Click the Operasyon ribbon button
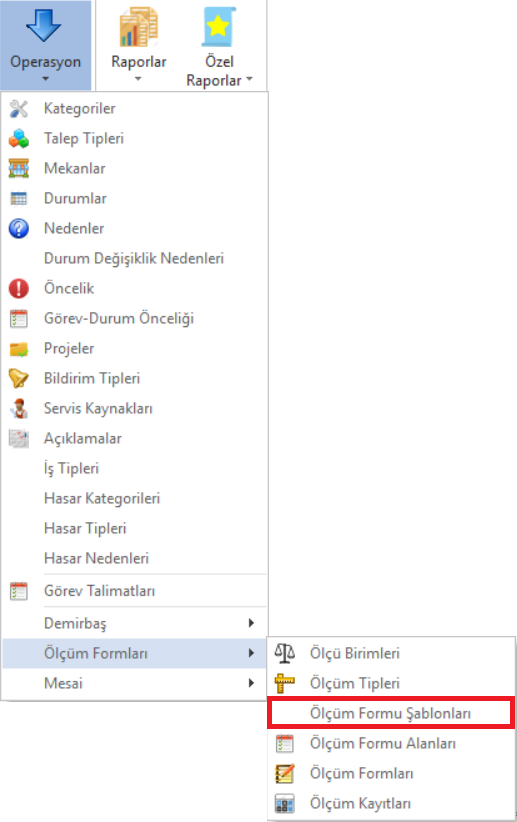Viewport: 517px width, 822px height. (46, 46)
